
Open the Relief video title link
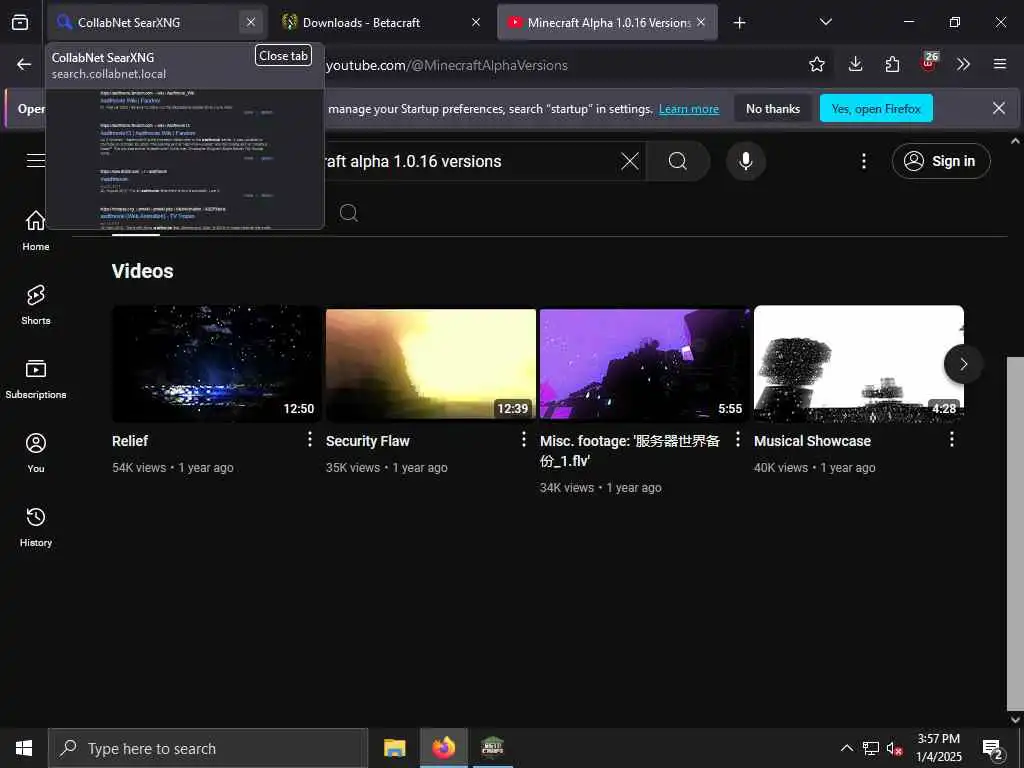130,441
